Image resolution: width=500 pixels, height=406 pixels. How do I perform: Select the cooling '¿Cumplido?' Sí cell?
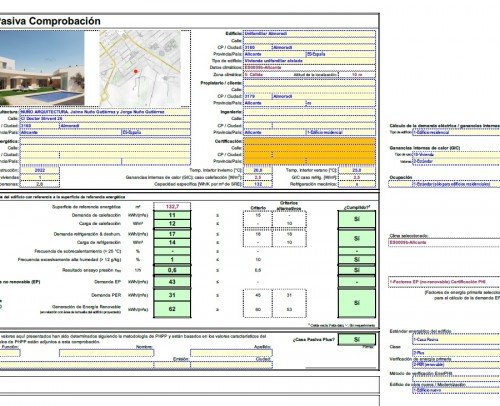[357, 238]
